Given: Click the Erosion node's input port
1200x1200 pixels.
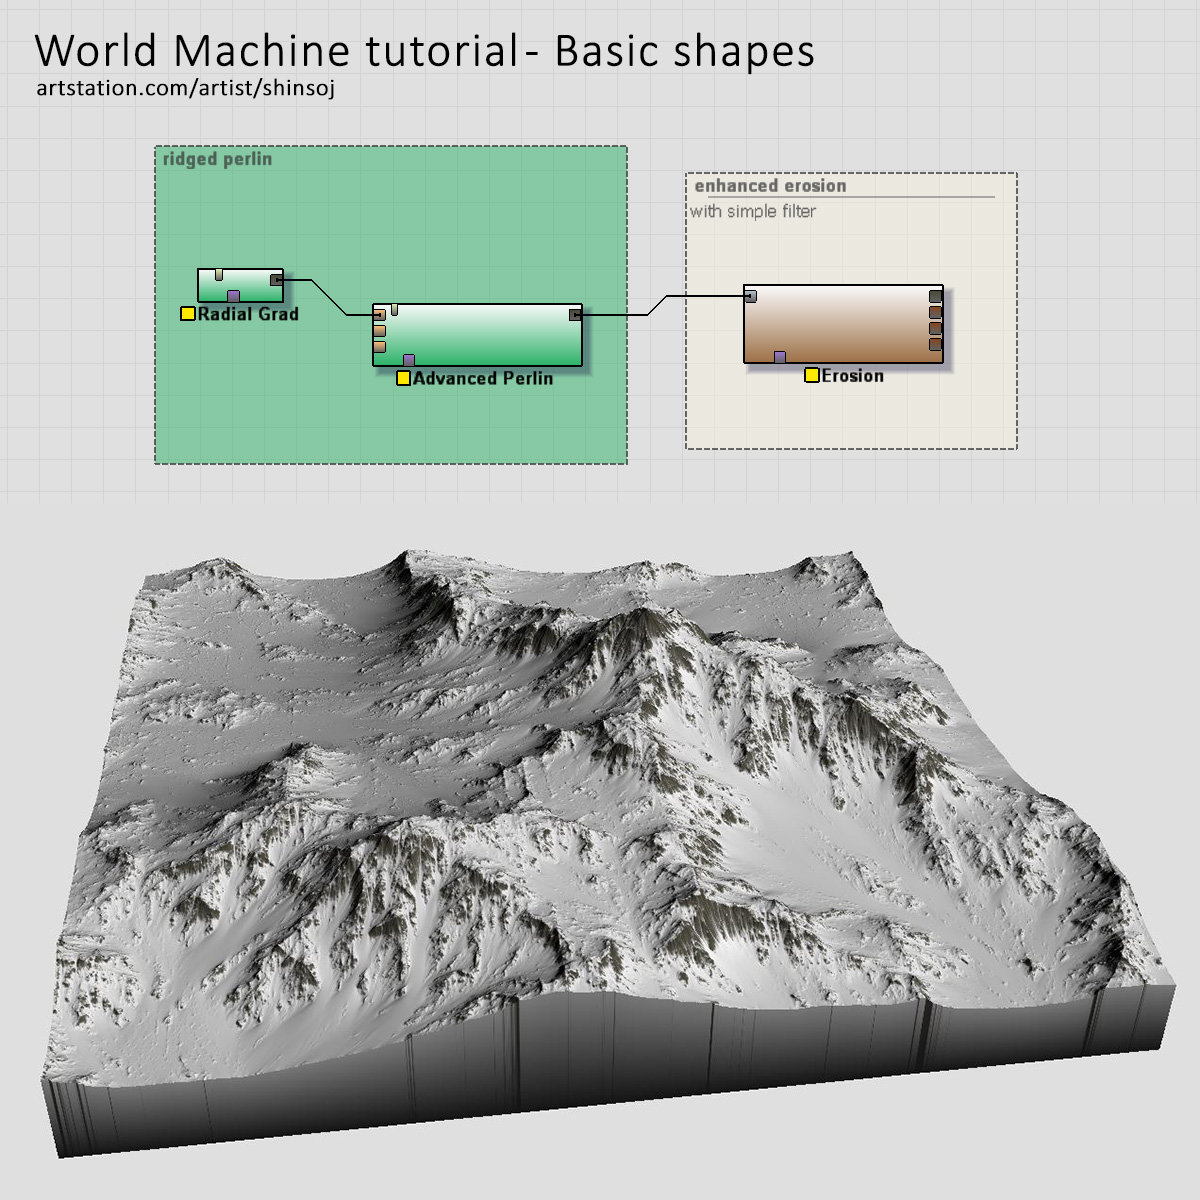Looking at the screenshot, I should tap(750, 295).
